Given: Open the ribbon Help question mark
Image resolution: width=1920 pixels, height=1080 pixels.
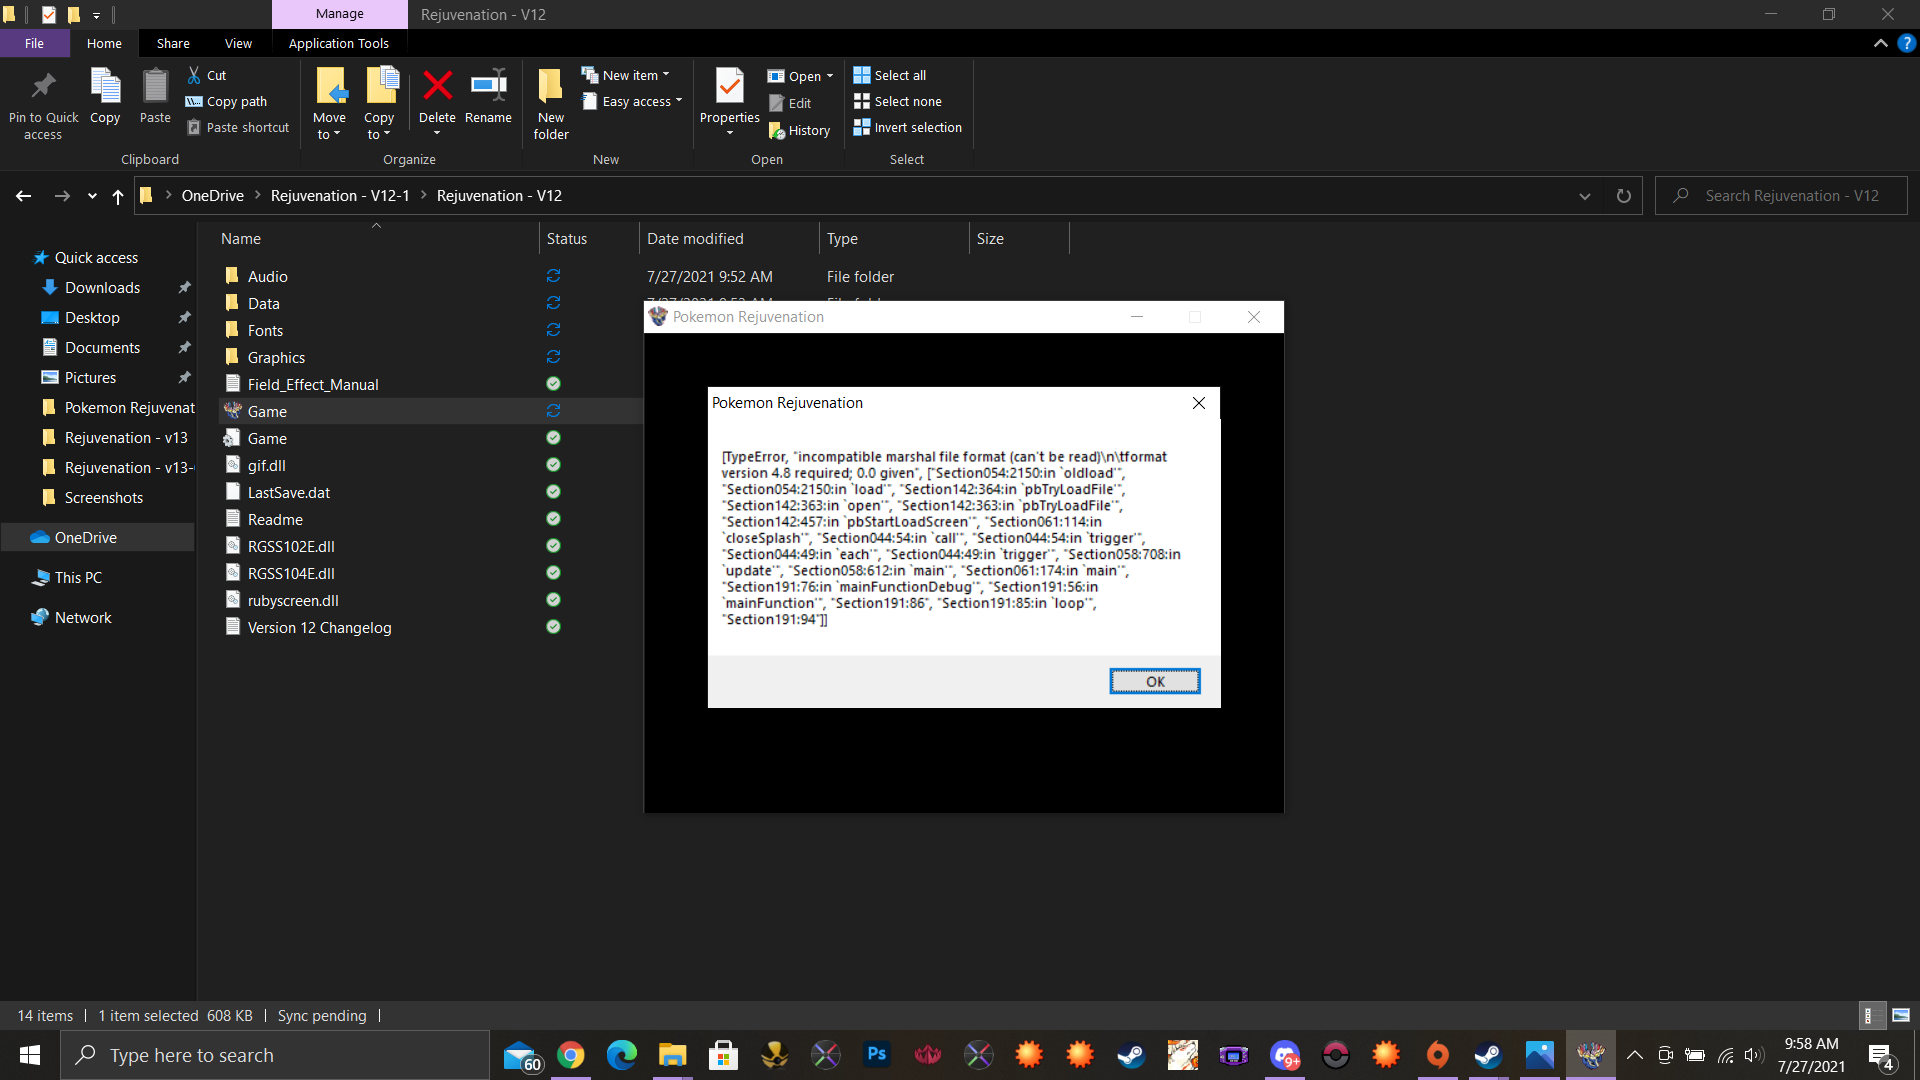Looking at the screenshot, I should click(x=1906, y=43).
